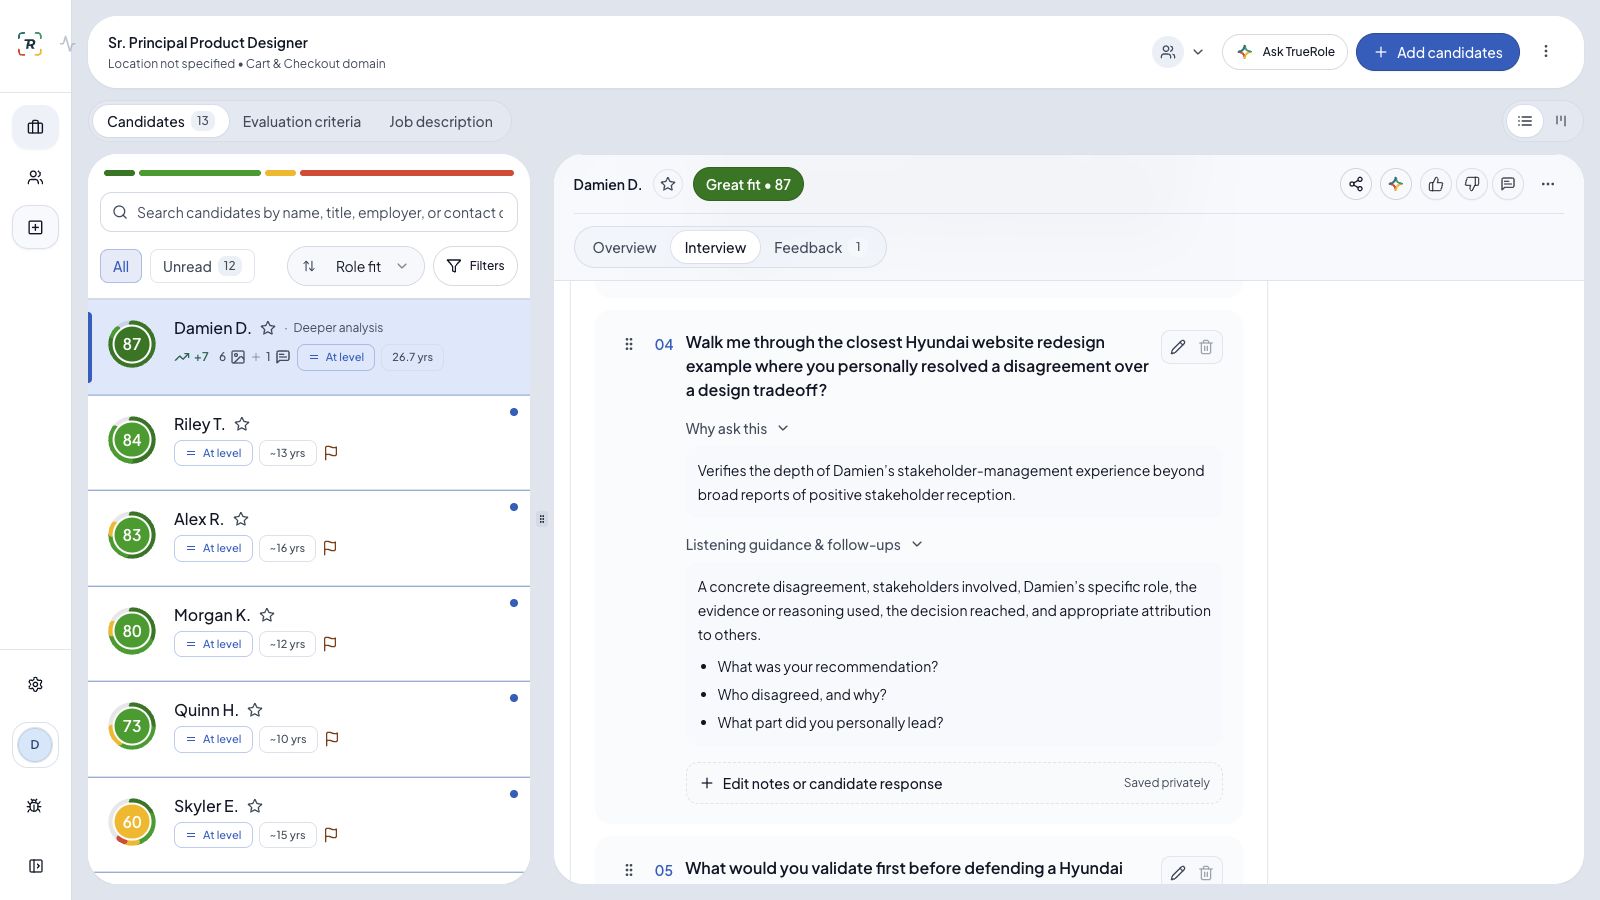Switch to the Overview tab
Viewport: 1600px width, 900px height.
pyautogui.click(x=624, y=248)
